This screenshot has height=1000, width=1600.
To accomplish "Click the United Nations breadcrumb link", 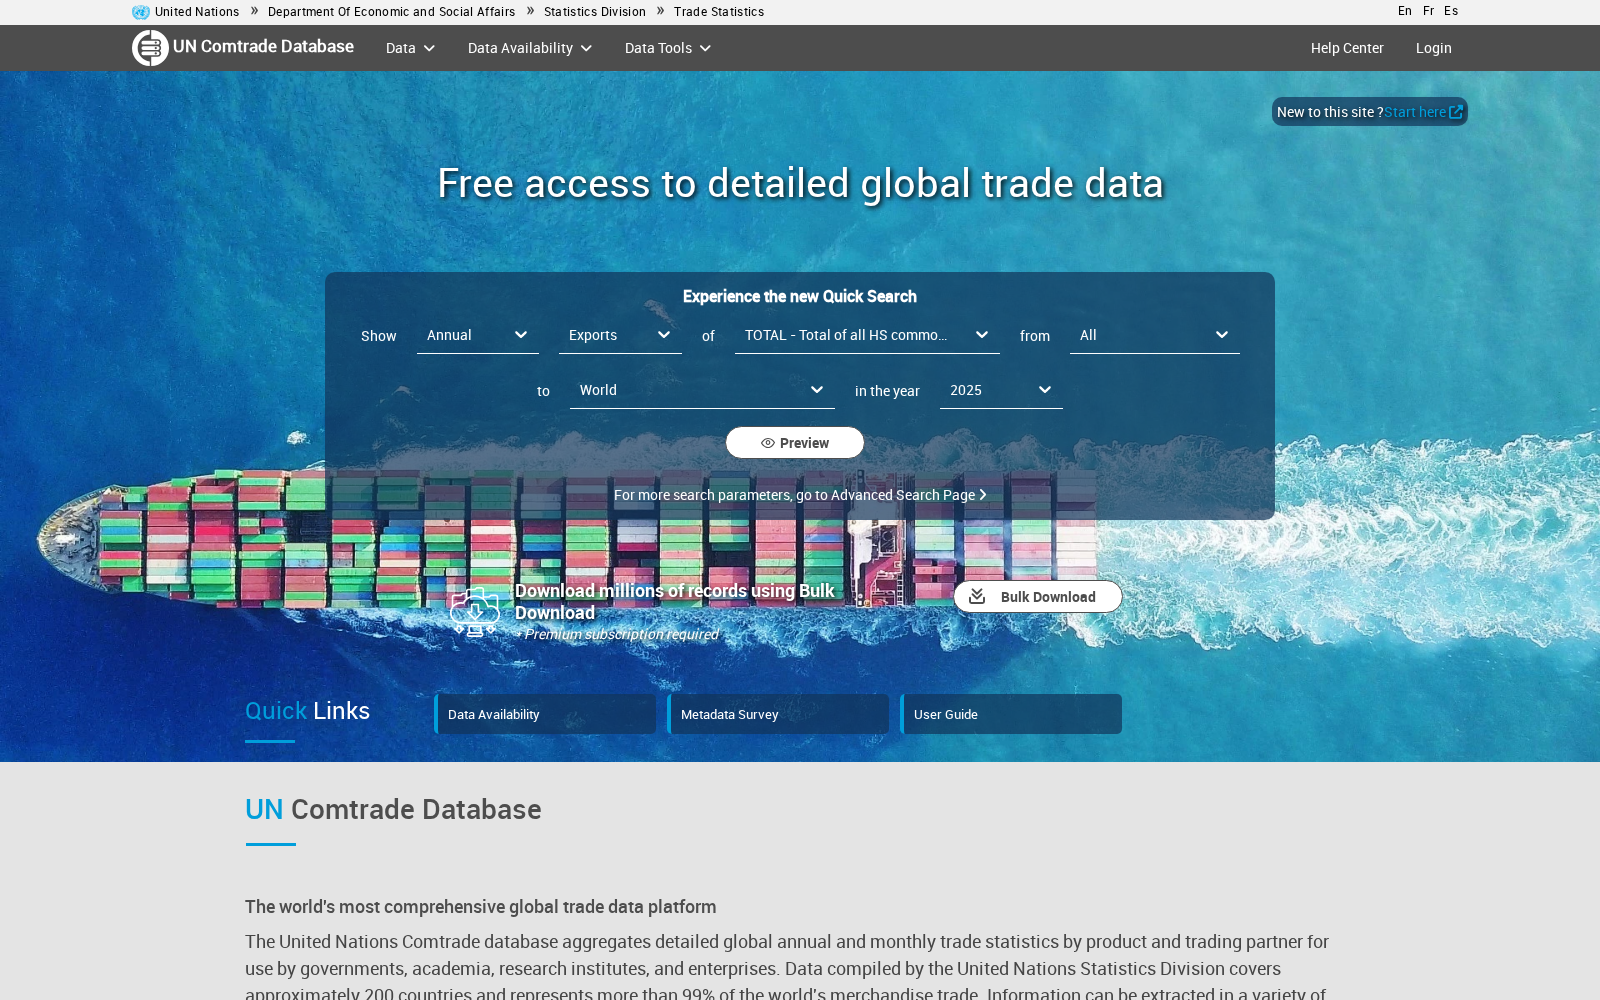I will [197, 12].
